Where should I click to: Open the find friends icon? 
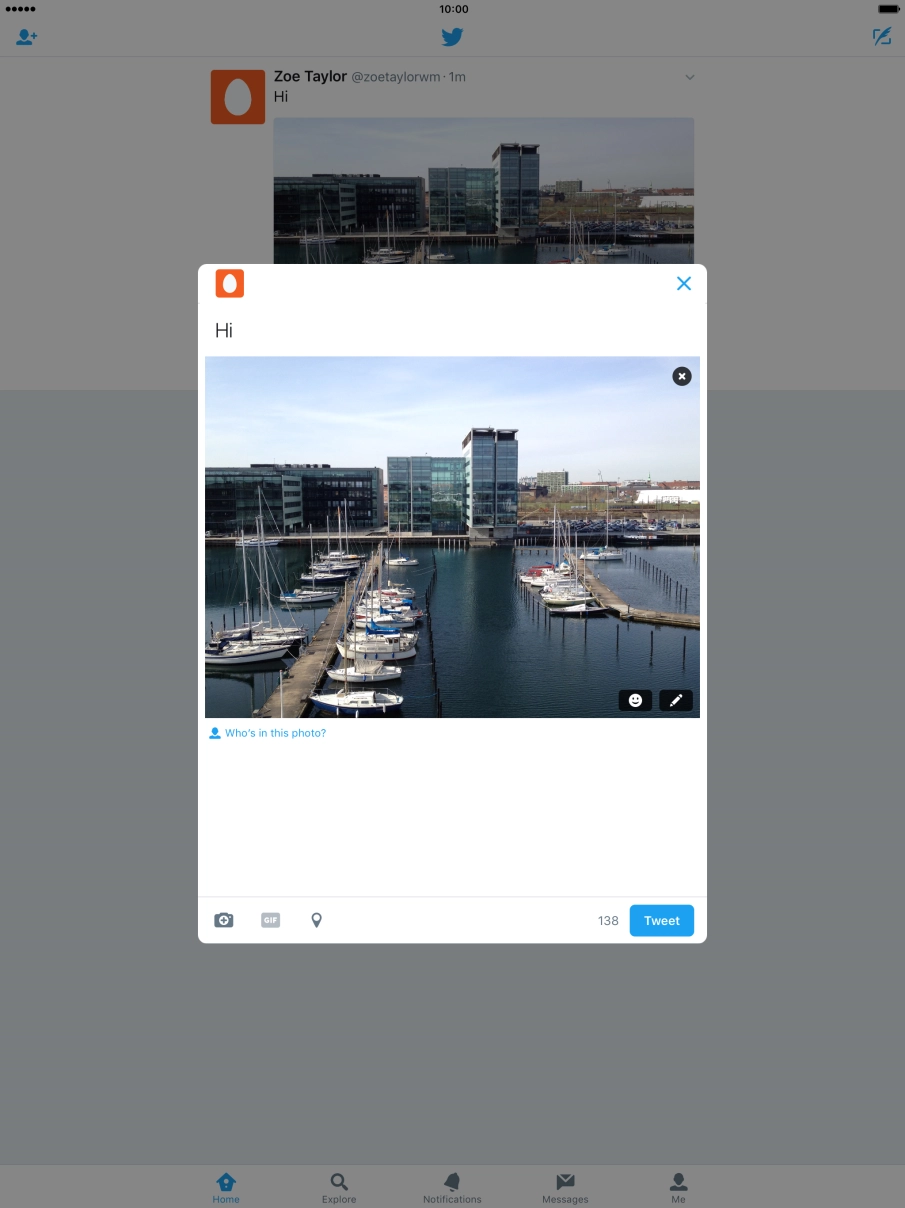[26, 37]
